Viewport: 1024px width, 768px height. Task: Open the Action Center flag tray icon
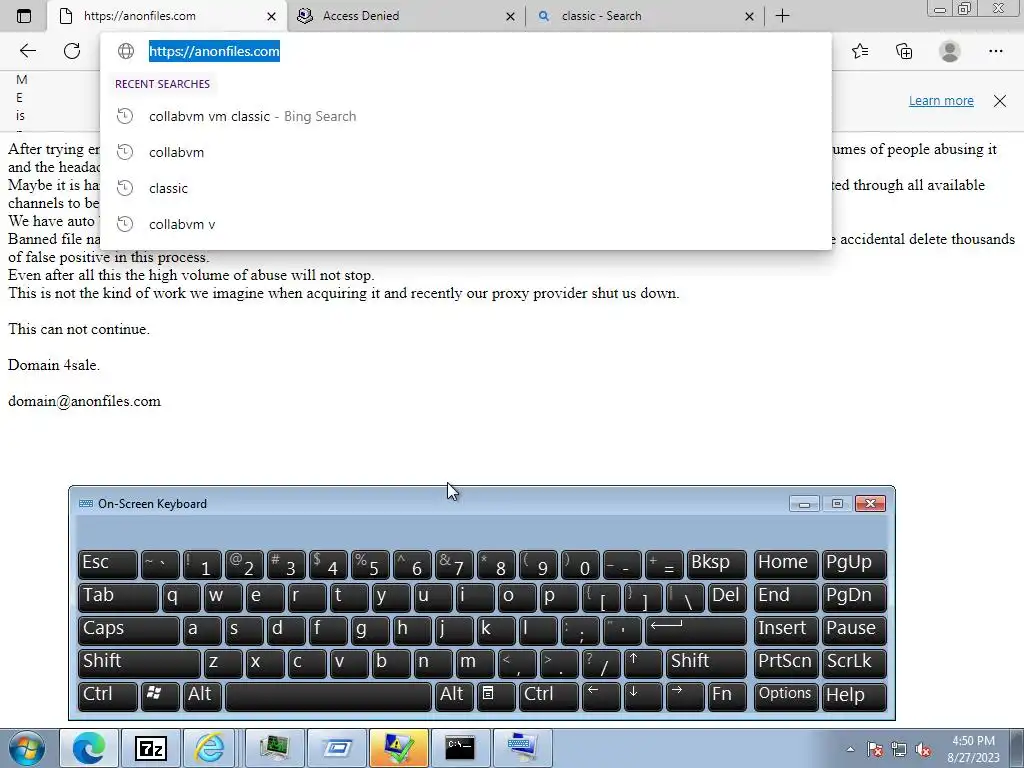875,750
